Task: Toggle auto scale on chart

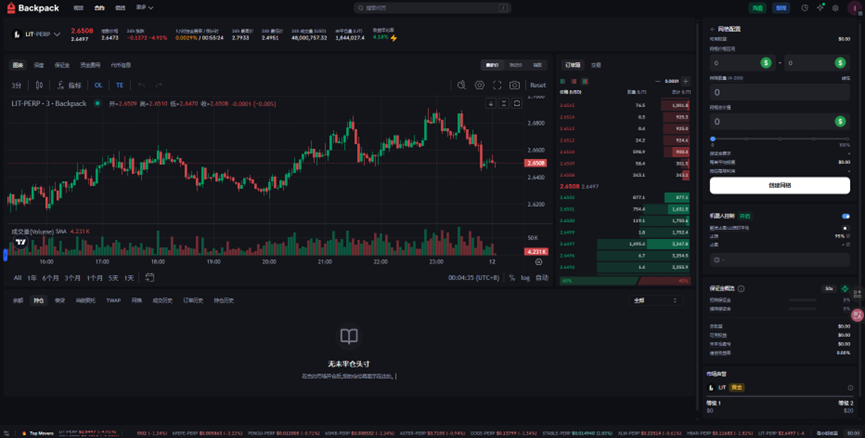Action: [x=542, y=277]
